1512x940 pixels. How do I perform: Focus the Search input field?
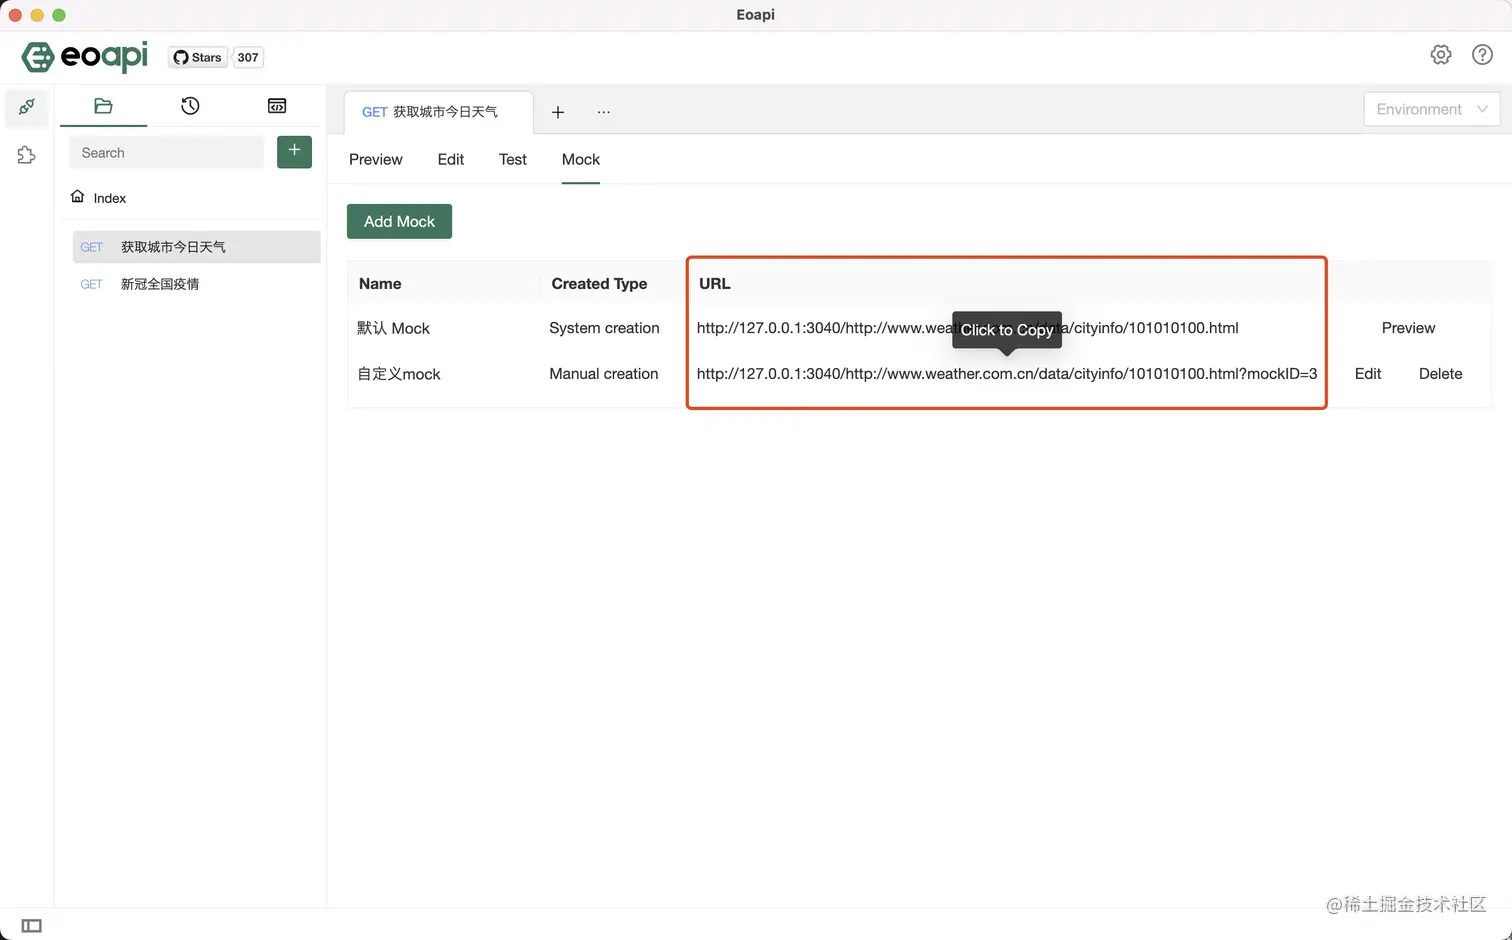(x=166, y=153)
